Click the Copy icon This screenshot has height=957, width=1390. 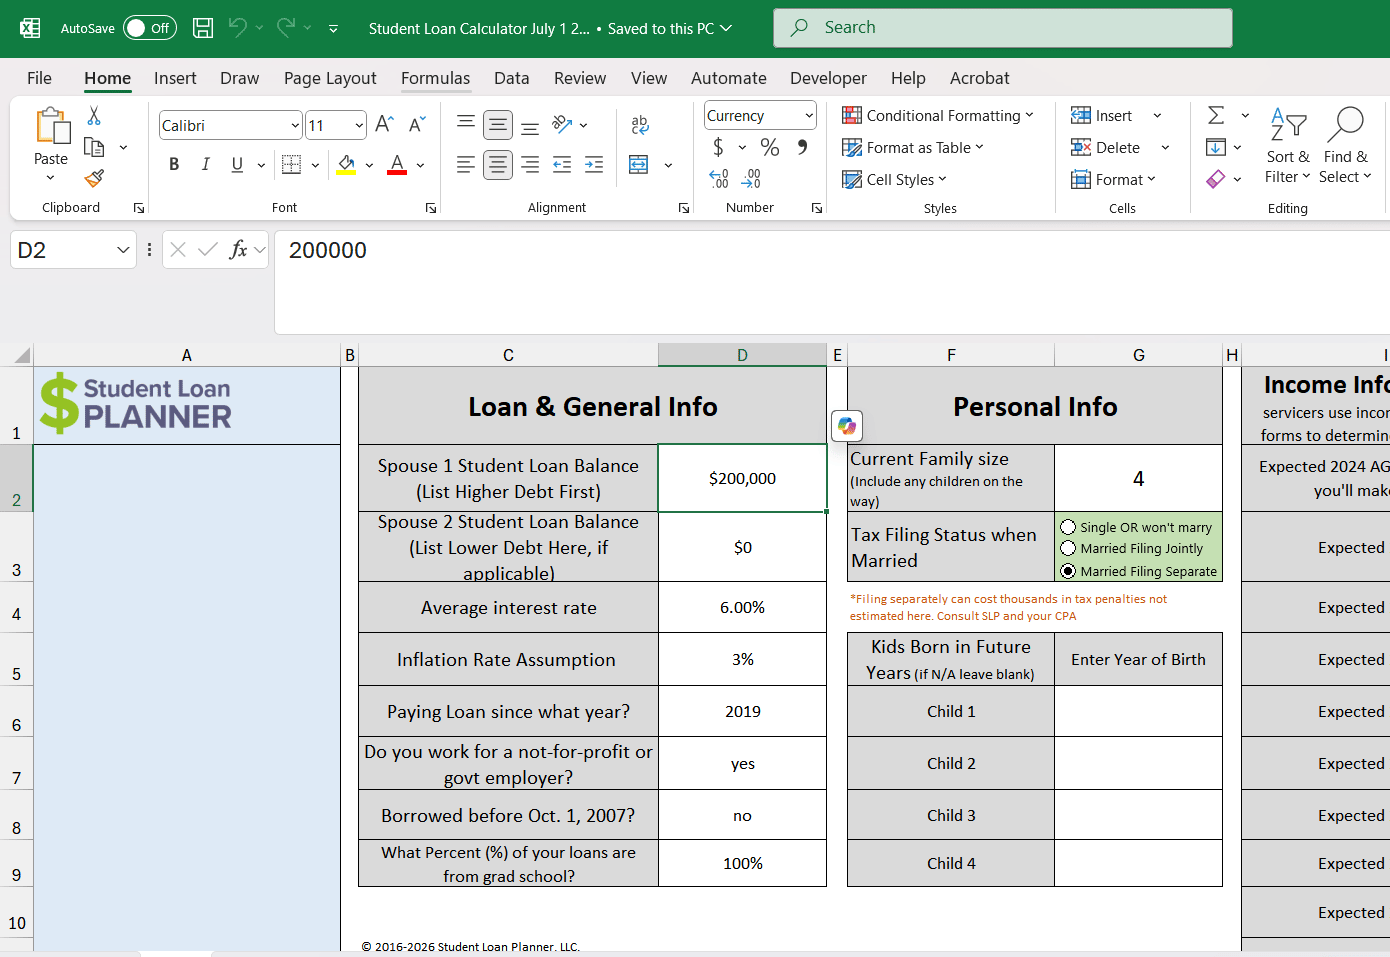[94, 147]
